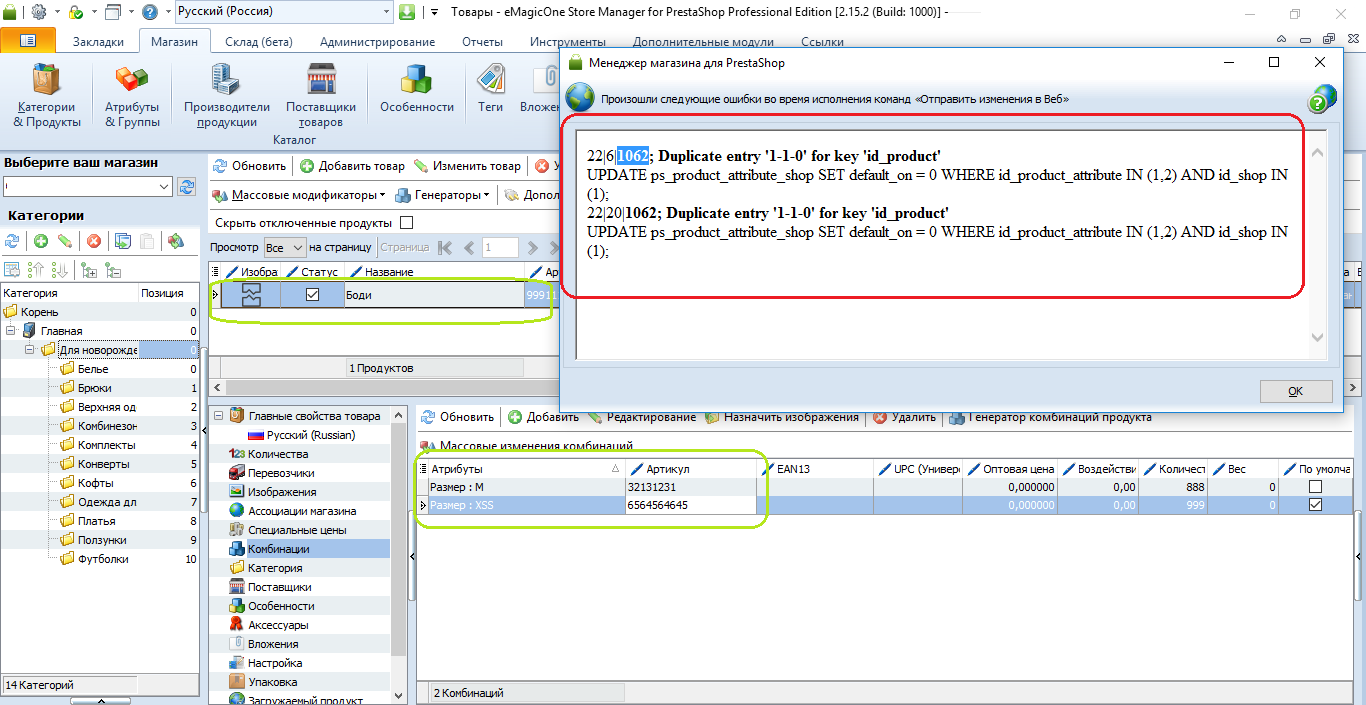Screen dimensions: 1366x705
Task: Click the Features ribbon icon
Action: 416,97
